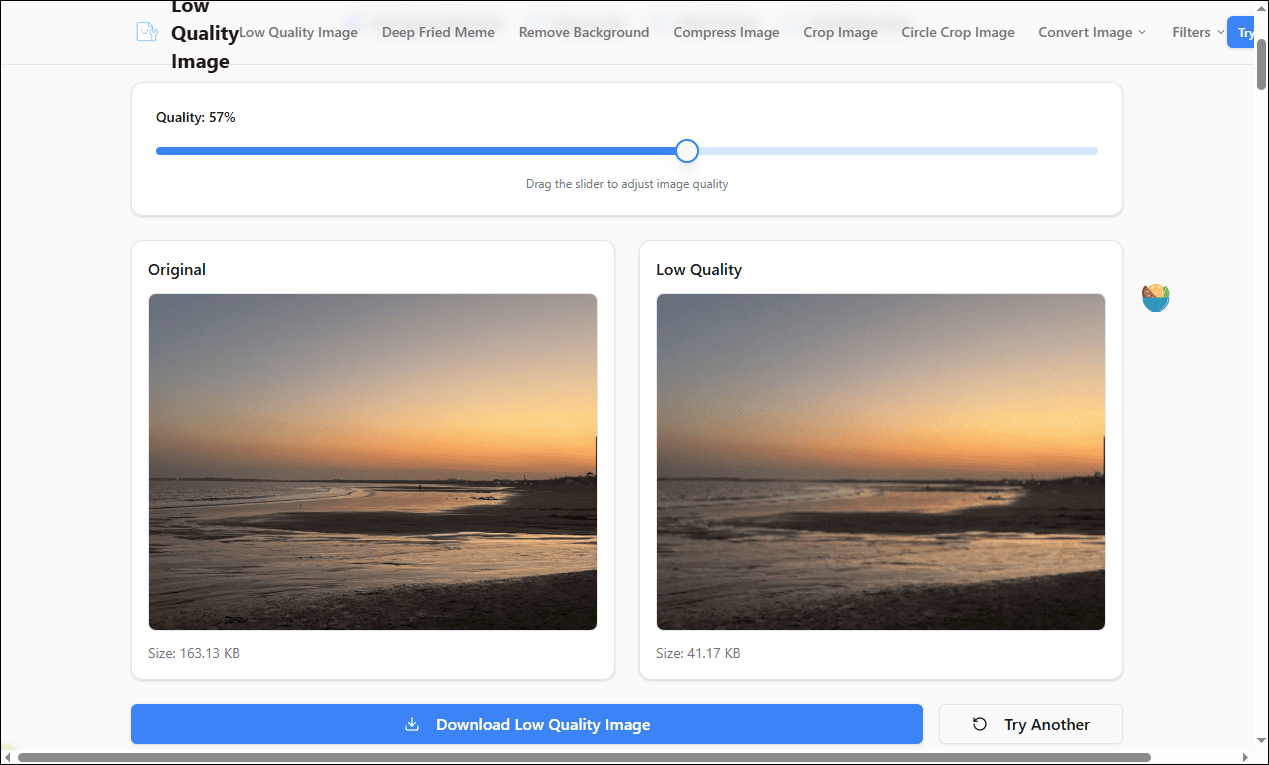Click the Try Another button
Viewport: 1269px width, 765px height.
[1030, 723]
